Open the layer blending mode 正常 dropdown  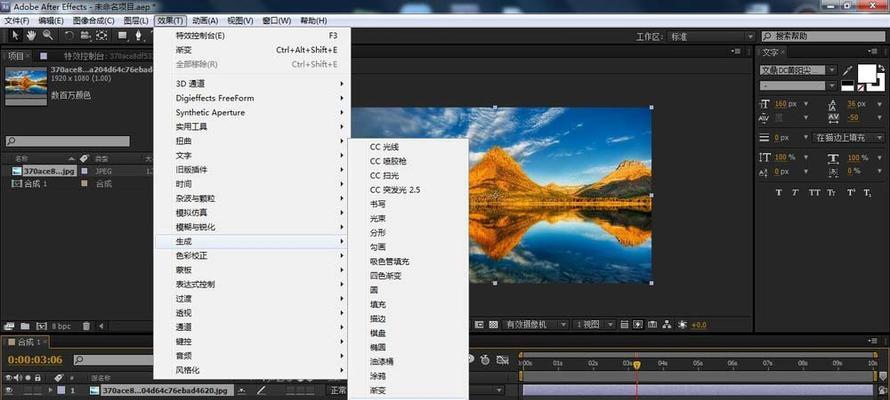click(x=339, y=390)
